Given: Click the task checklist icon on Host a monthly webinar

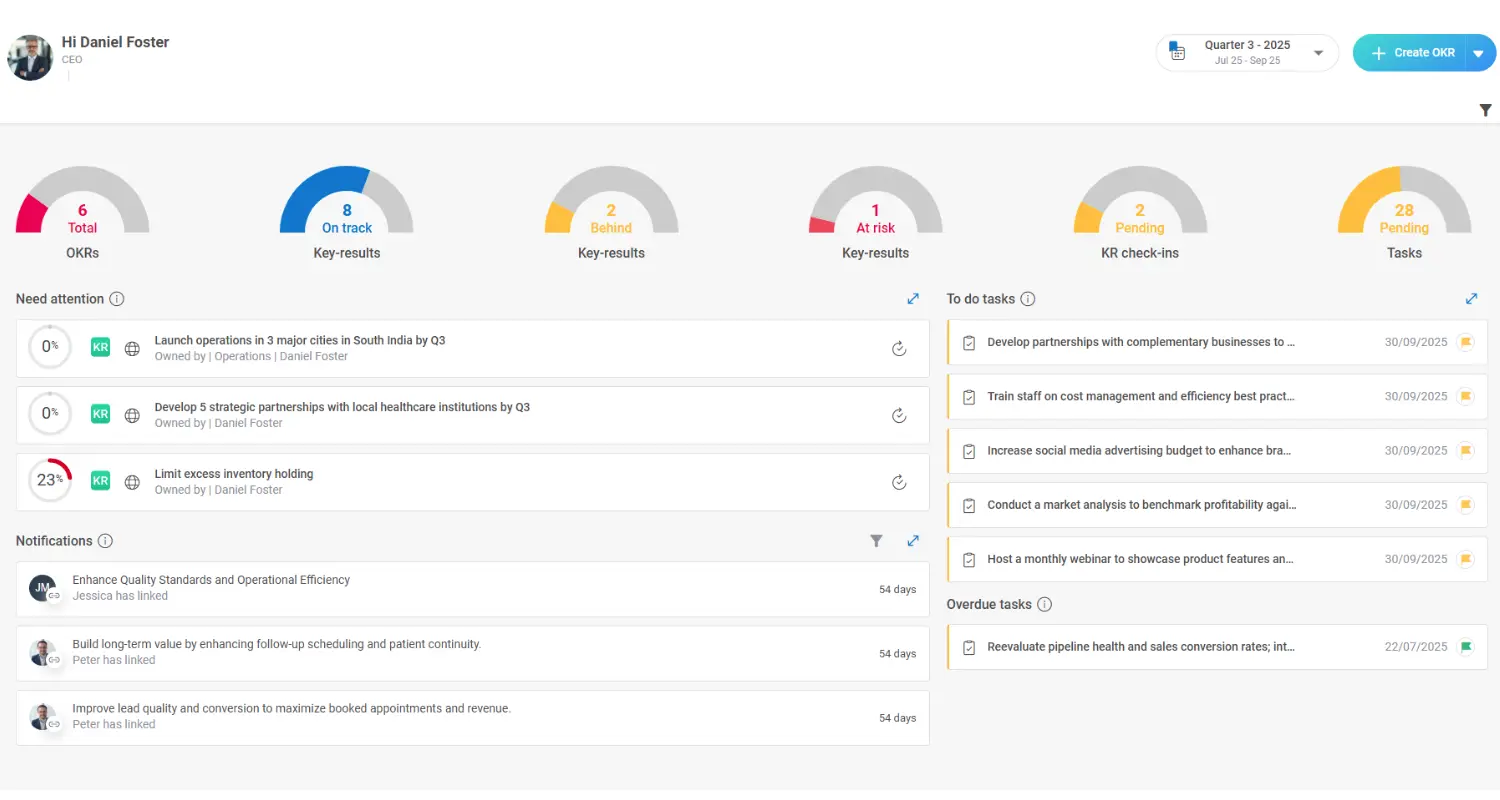Looking at the screenshot, I should point(968,559).
